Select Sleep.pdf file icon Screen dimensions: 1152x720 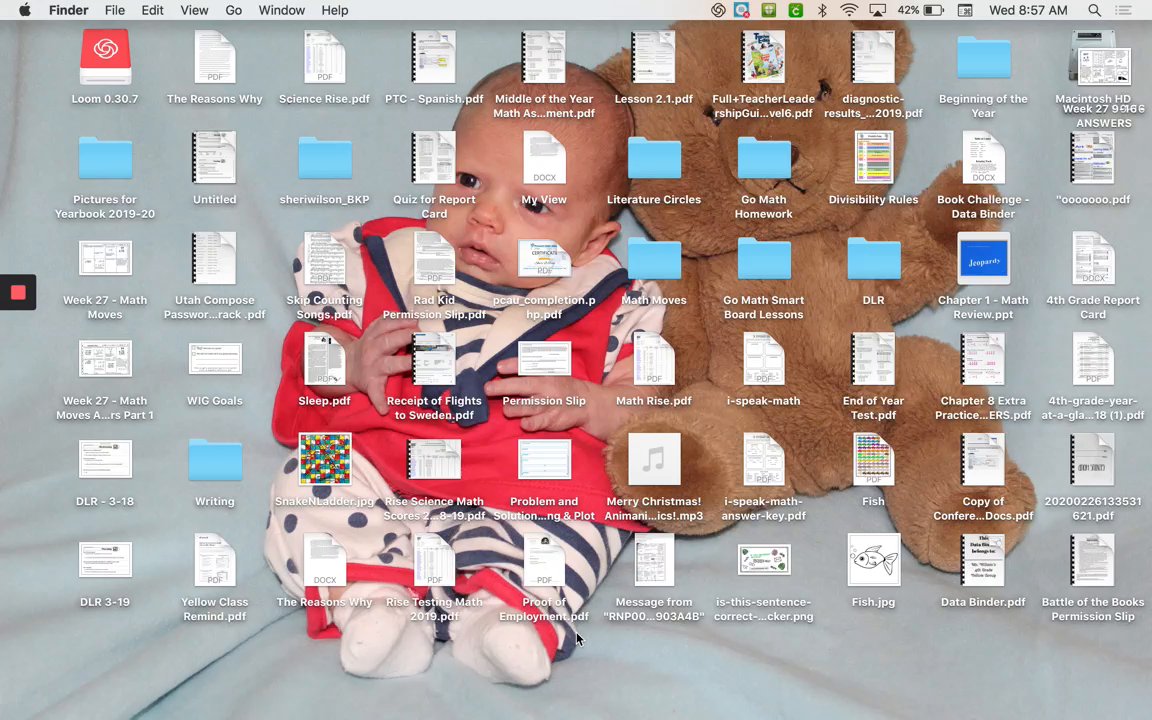tap(324, 359)
